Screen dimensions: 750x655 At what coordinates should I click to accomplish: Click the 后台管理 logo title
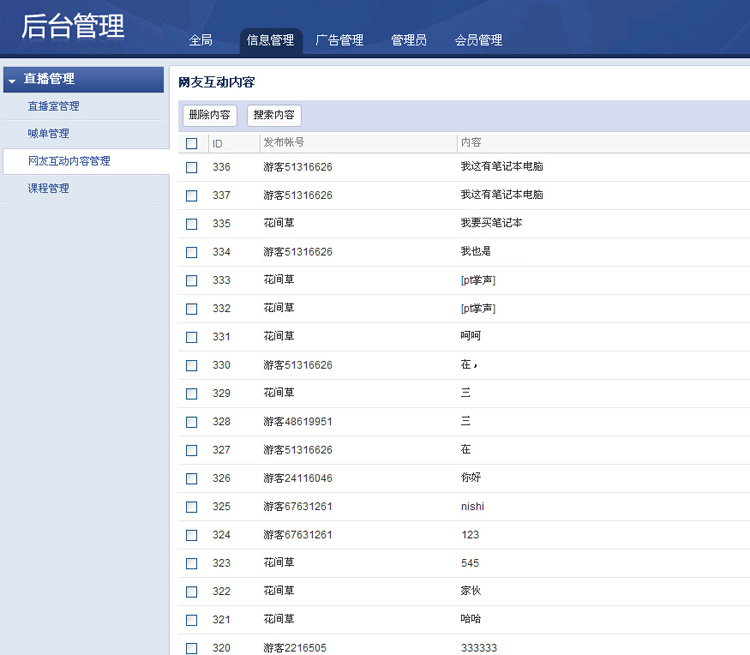[73, 27]
